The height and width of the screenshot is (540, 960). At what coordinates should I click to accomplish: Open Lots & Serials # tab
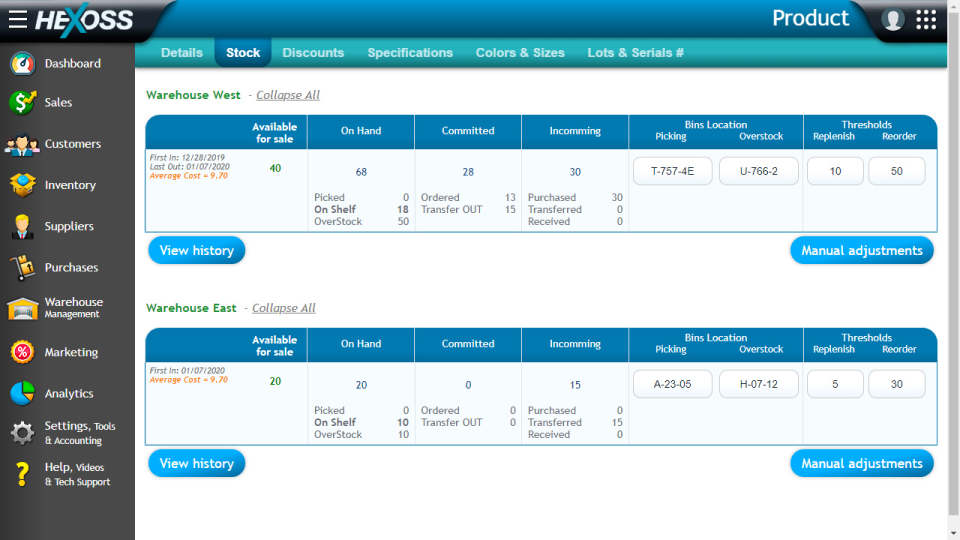point(636,53)
